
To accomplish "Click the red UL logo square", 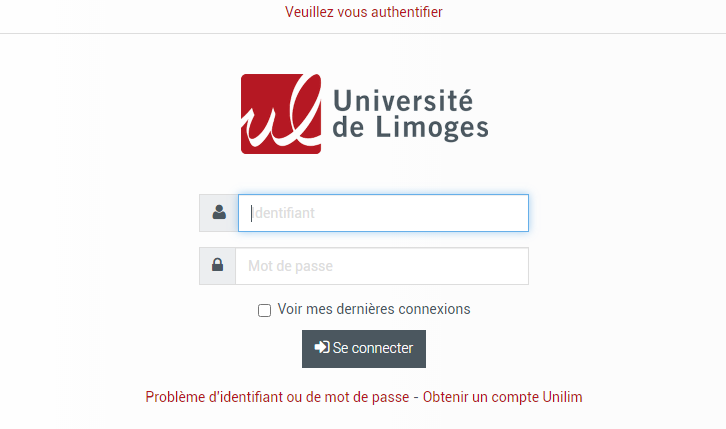I will 281,114.
